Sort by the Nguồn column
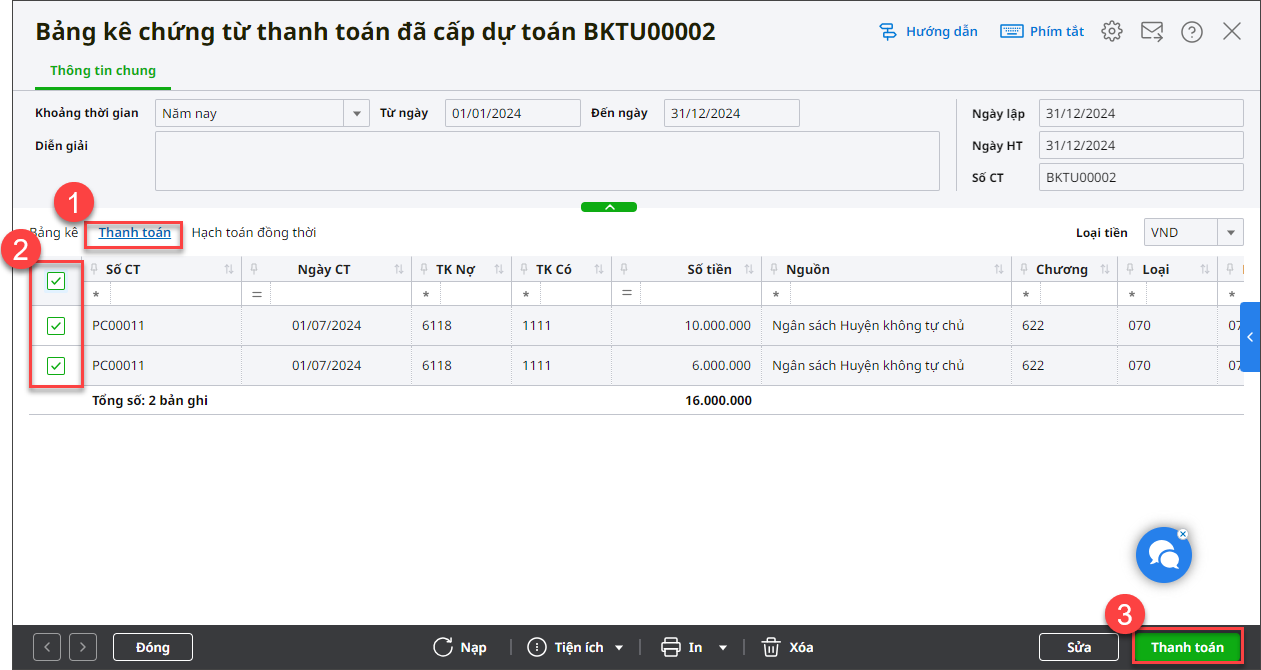Image resolution: width=1261 pixels, height=670 pixels. click(x=999, y=270)
